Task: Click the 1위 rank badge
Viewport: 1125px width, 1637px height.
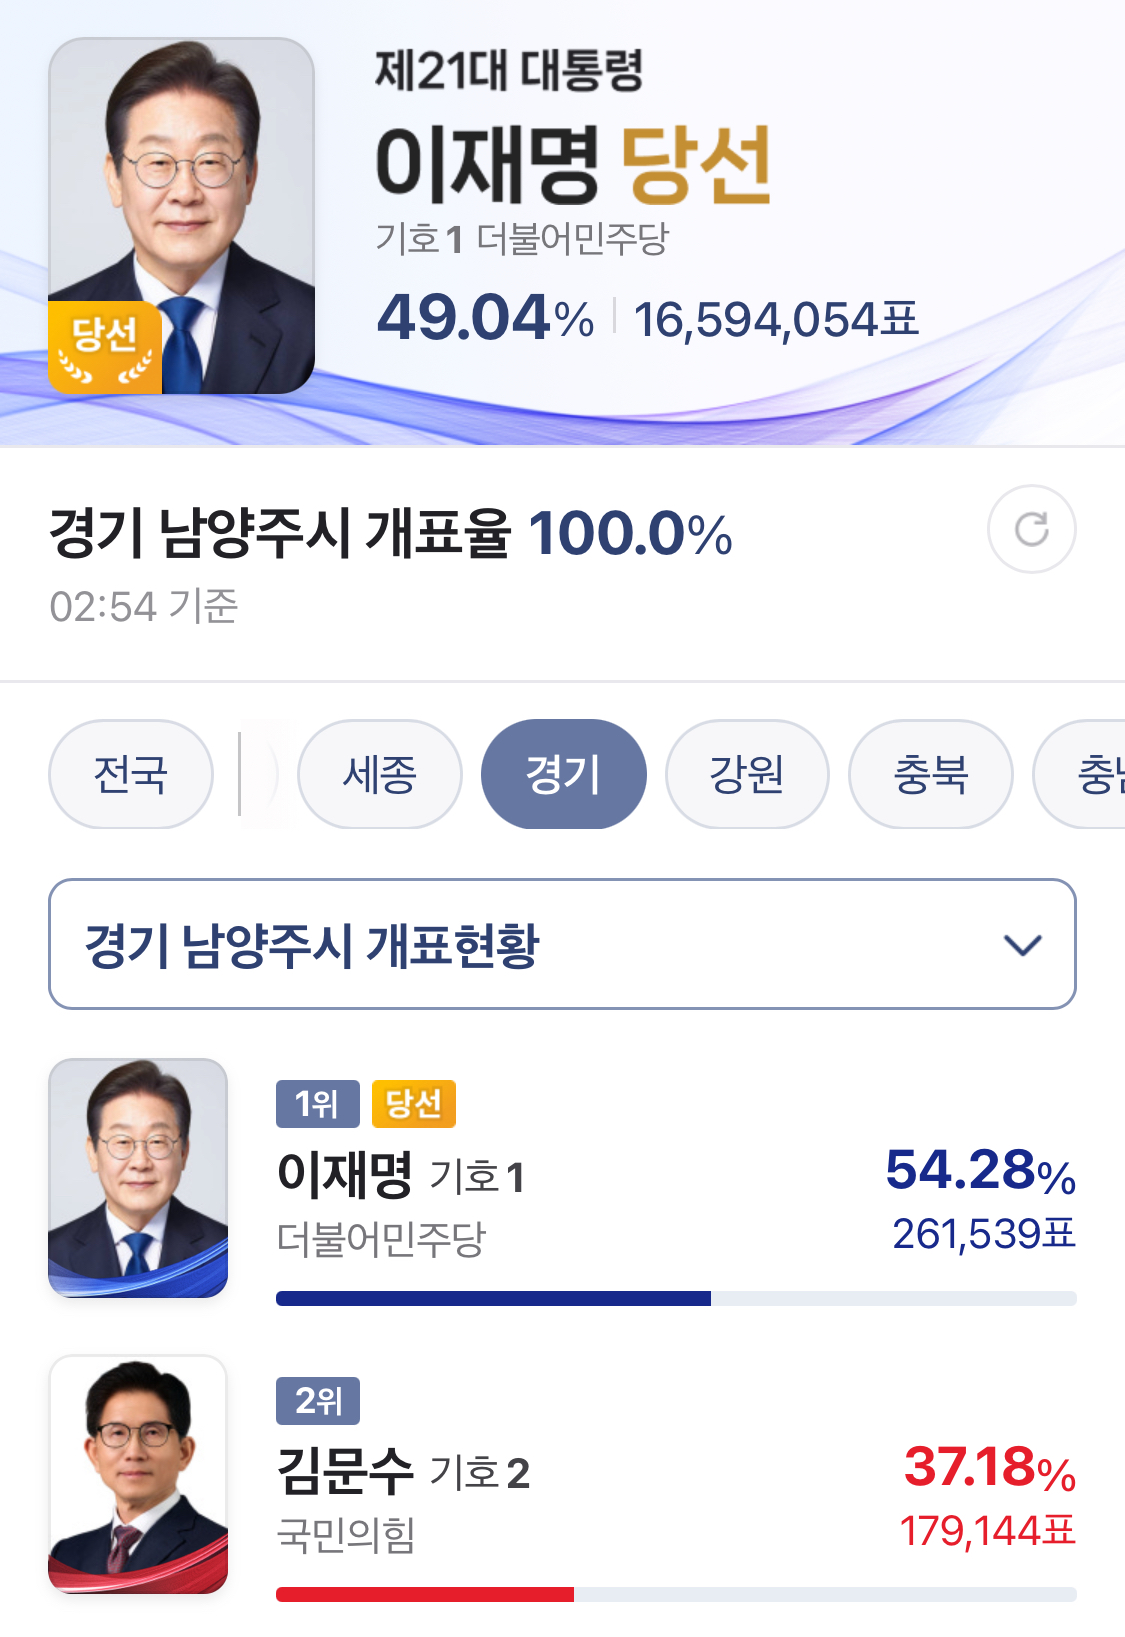Action: 317,1103
